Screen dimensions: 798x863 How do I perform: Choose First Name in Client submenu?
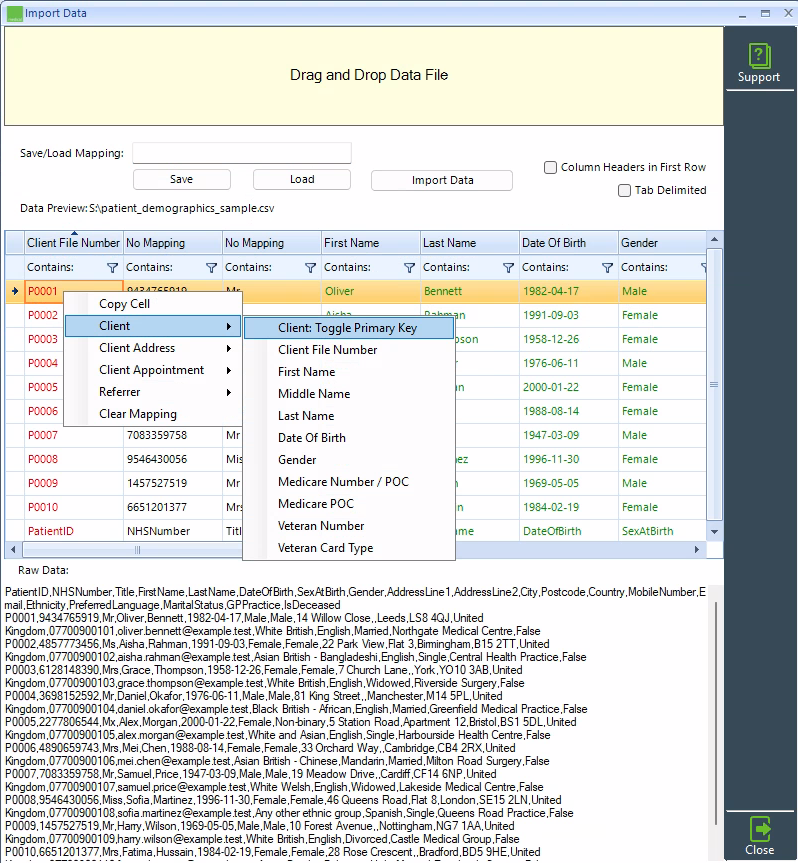[x=349, y=372]
